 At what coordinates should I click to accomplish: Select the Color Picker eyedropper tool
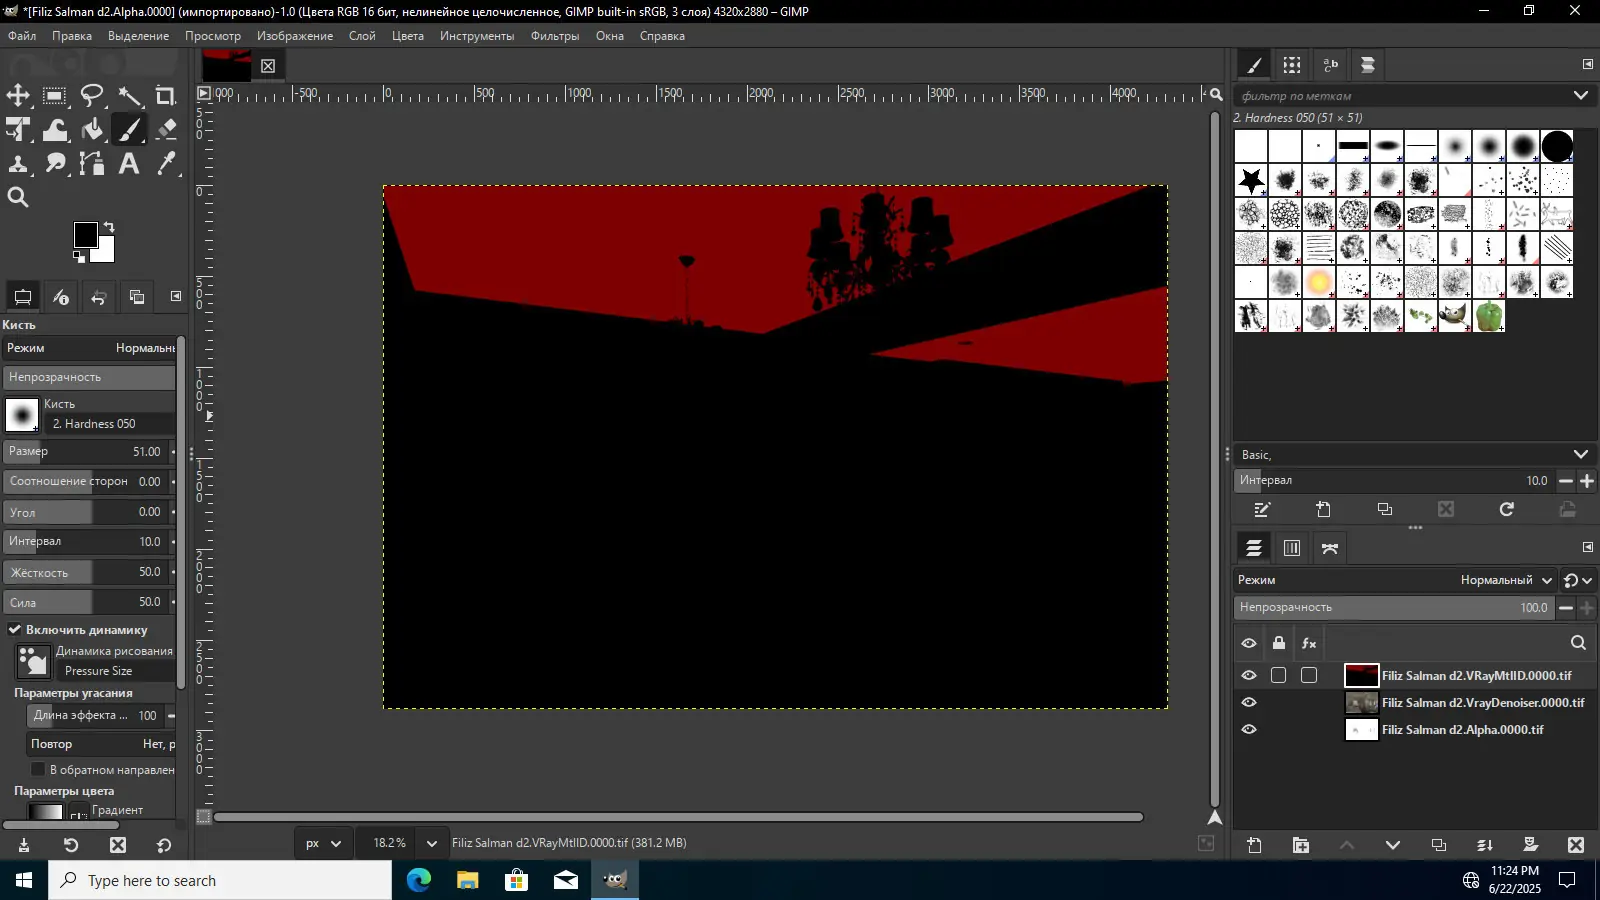(x=166, y=164)
